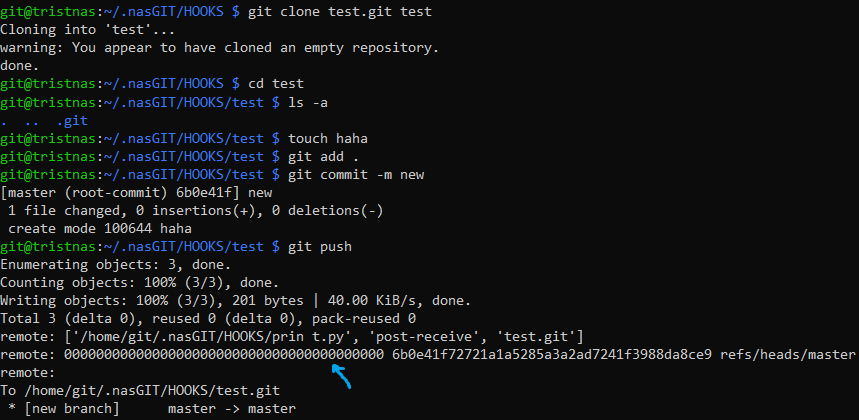The height and width of the screenshot is (420, 859).
Task: Click the all-zeros old revision hash
Action: tap(224, 355)
